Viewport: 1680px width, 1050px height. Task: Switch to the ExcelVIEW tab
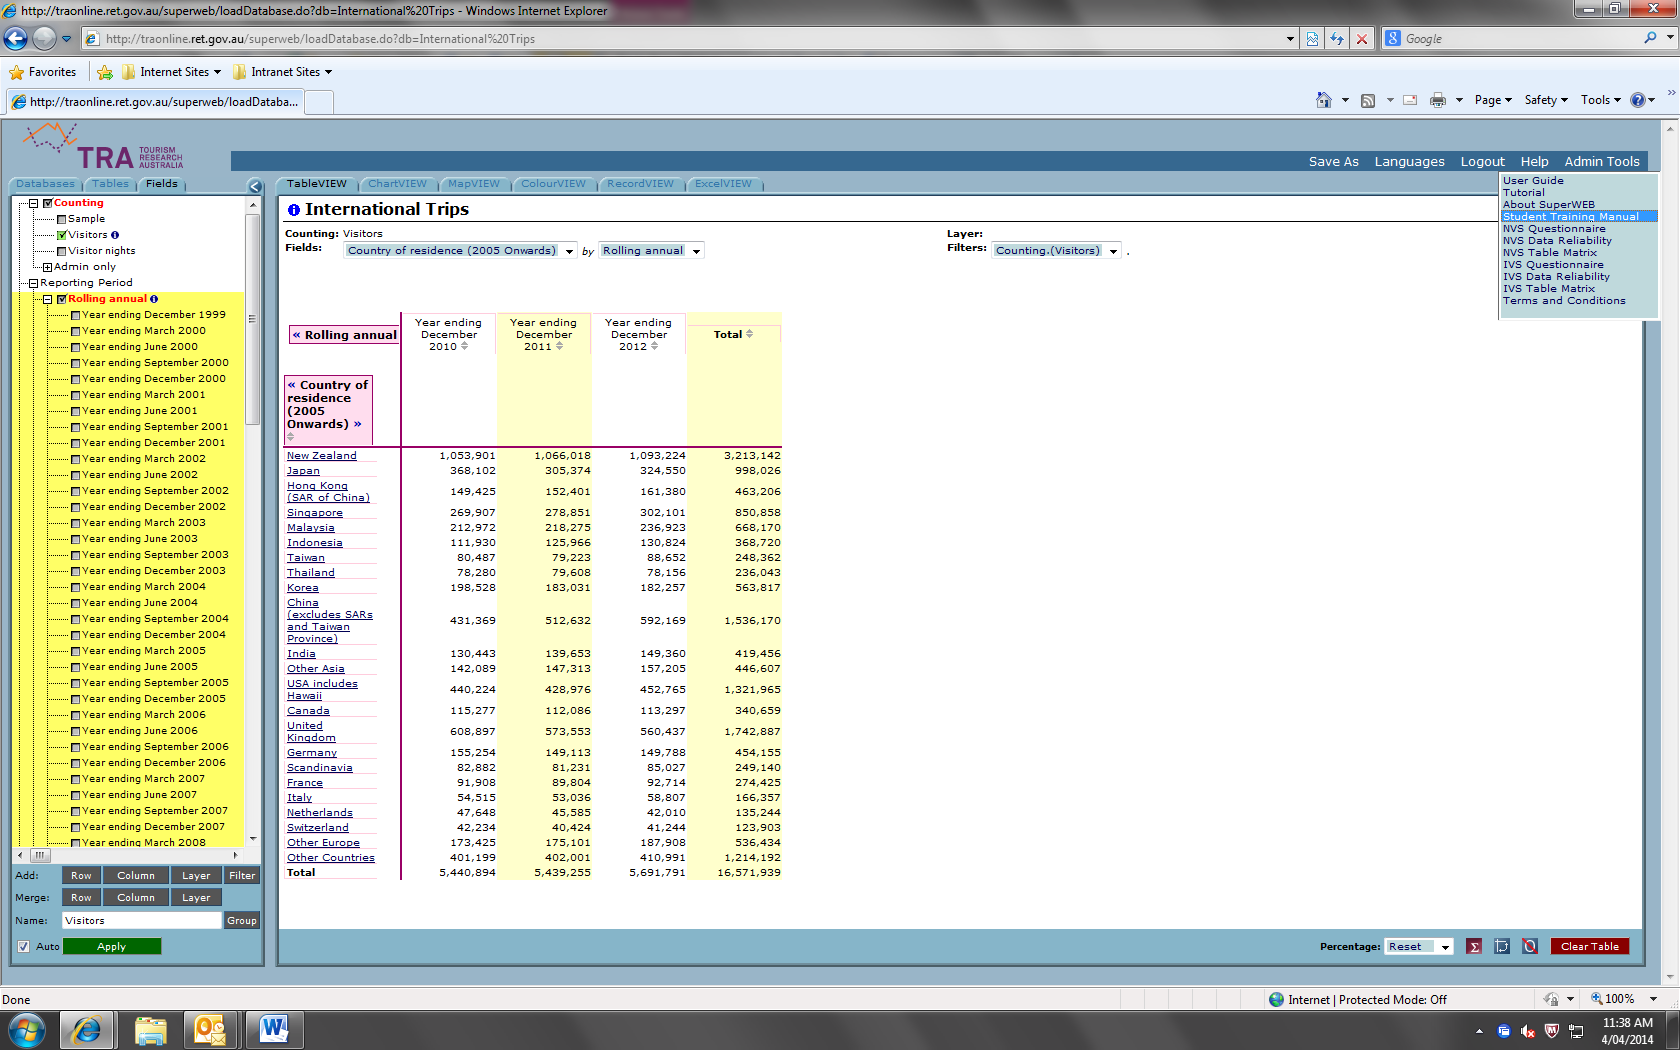point(723,184)
